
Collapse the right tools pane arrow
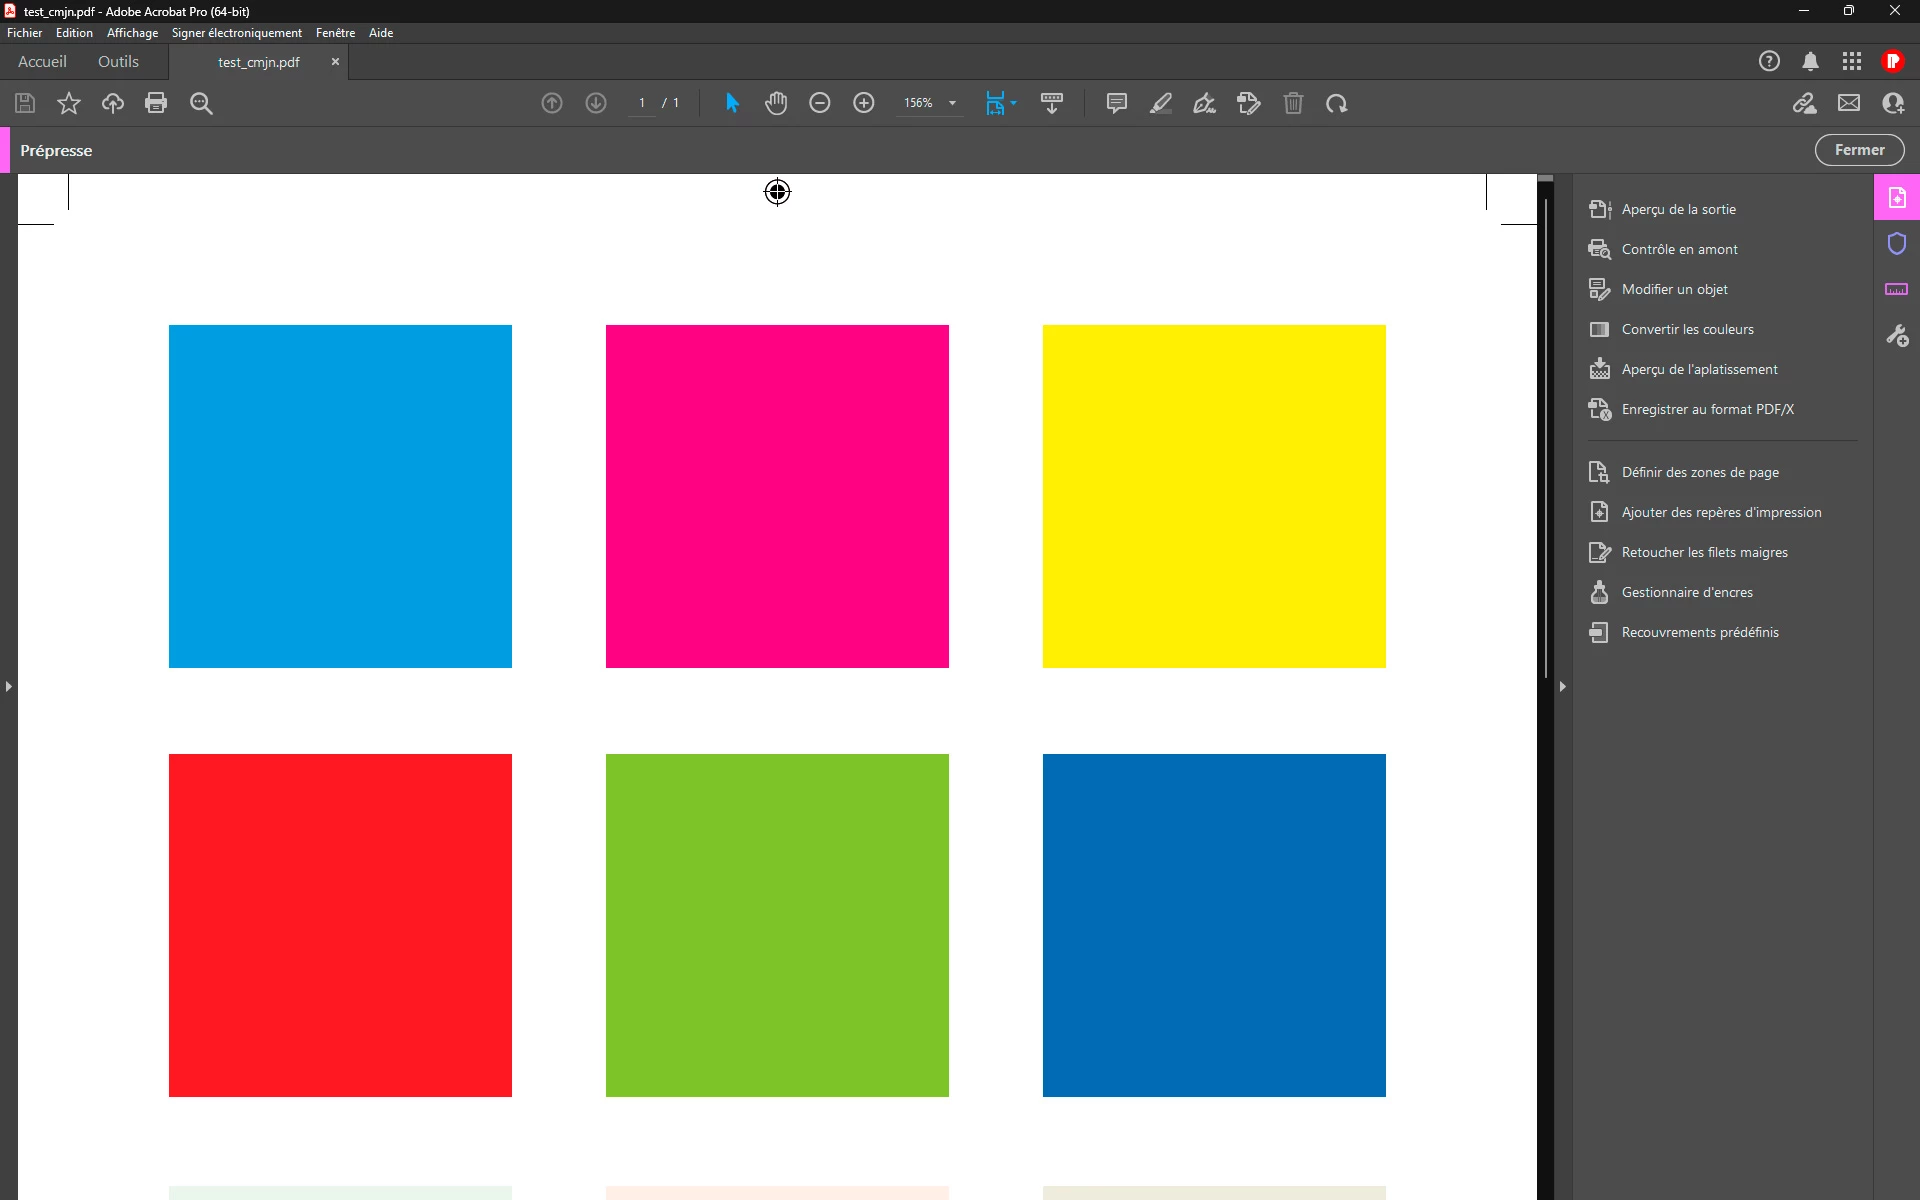coord(1562,686)
